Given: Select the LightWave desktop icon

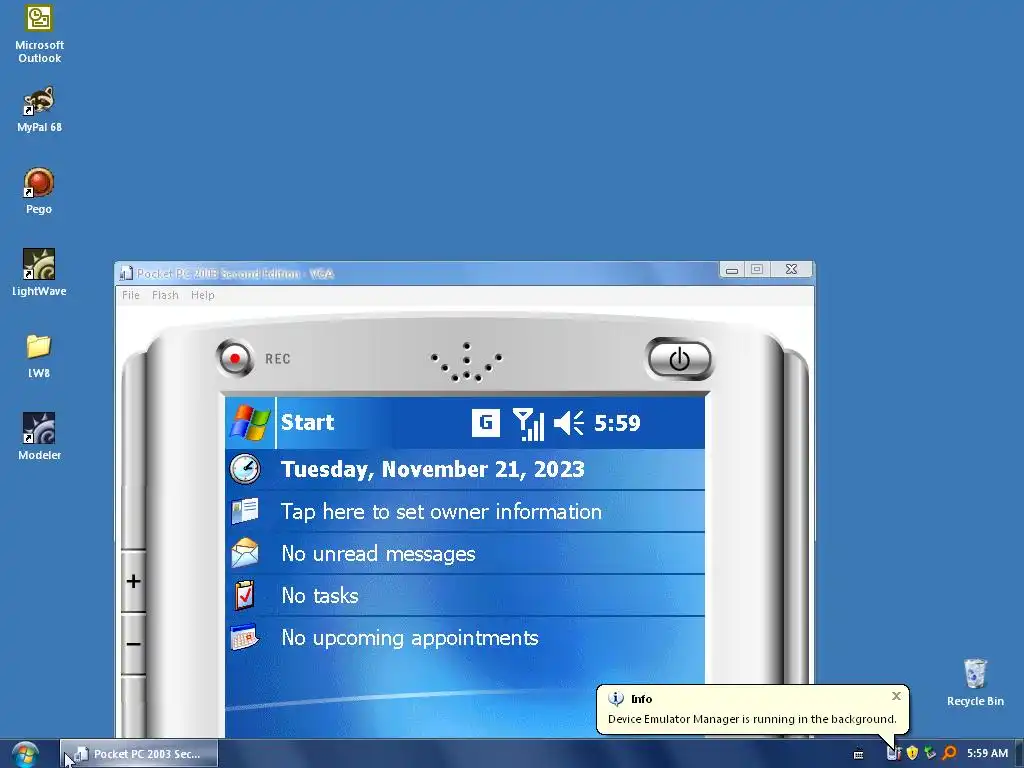Looking at the screenshot, I should 39,273.
